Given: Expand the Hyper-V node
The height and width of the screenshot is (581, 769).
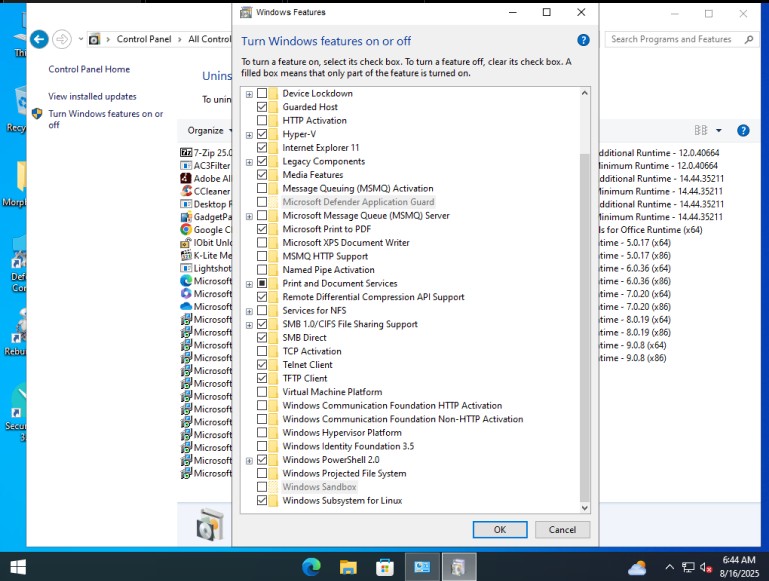Looking at the screenshot, I should click(249, 135).
